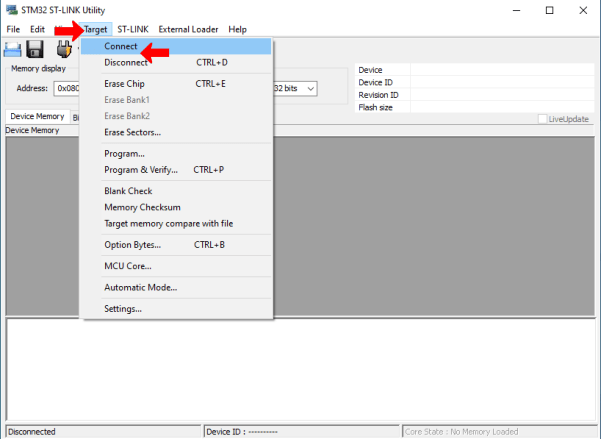Select Automatic Mode... in the menu

pos(140,287)
